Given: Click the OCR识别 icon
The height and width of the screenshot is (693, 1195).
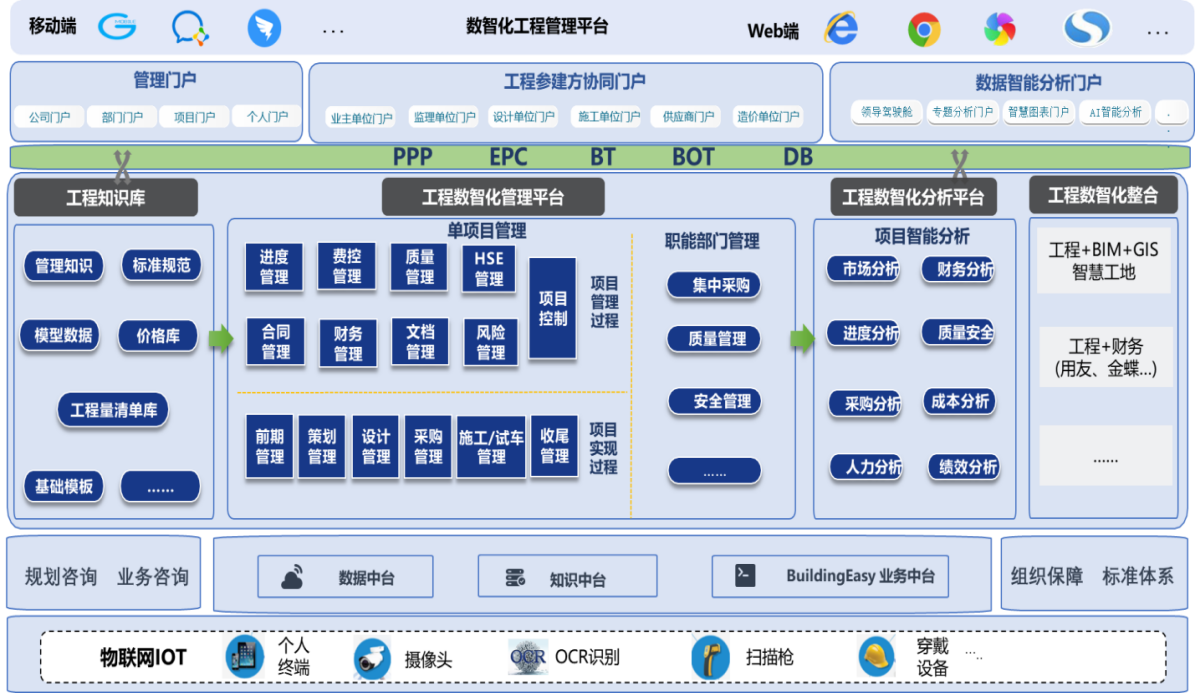Looking at the screenshot, I should 527,657.
